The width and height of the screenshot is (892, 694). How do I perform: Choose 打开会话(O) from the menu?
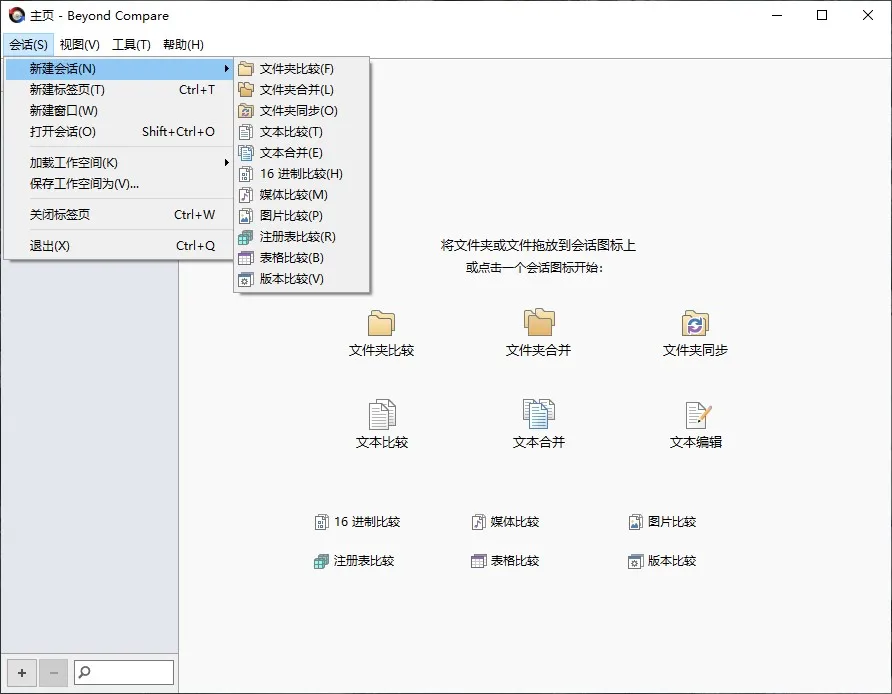[x=119, y=132]
